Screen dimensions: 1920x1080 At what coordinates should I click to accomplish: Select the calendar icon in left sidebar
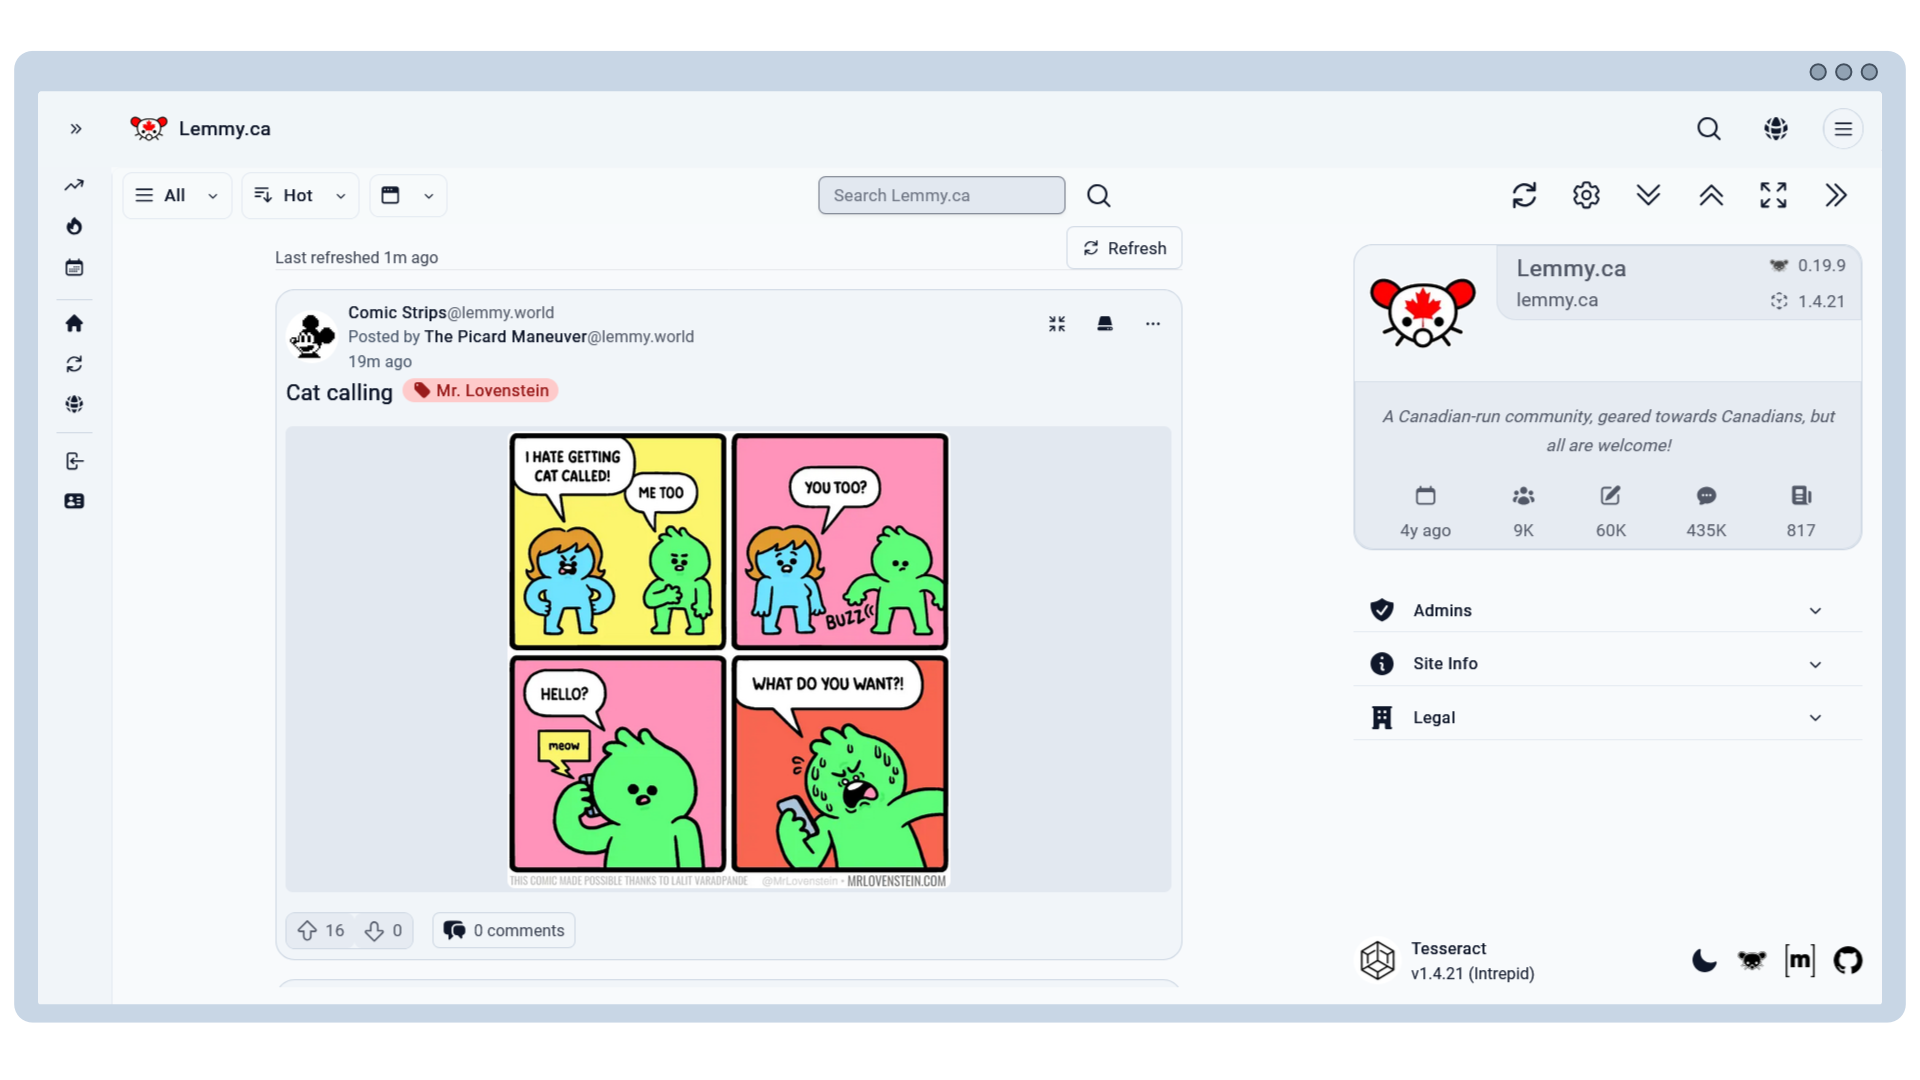click(x=74, y=267)
